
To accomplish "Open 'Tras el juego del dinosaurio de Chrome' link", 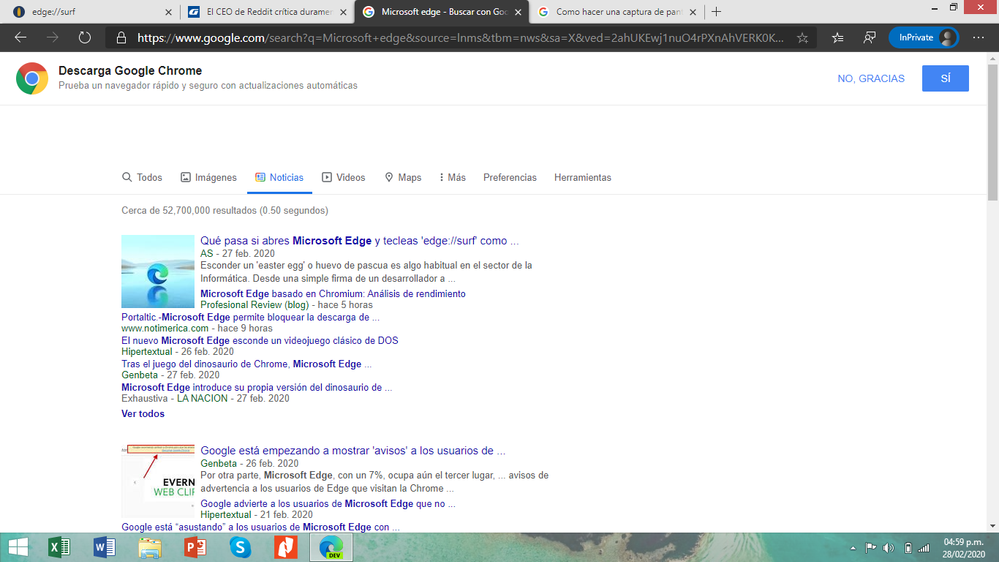I will pyautogui.click(x=247, y=364).
